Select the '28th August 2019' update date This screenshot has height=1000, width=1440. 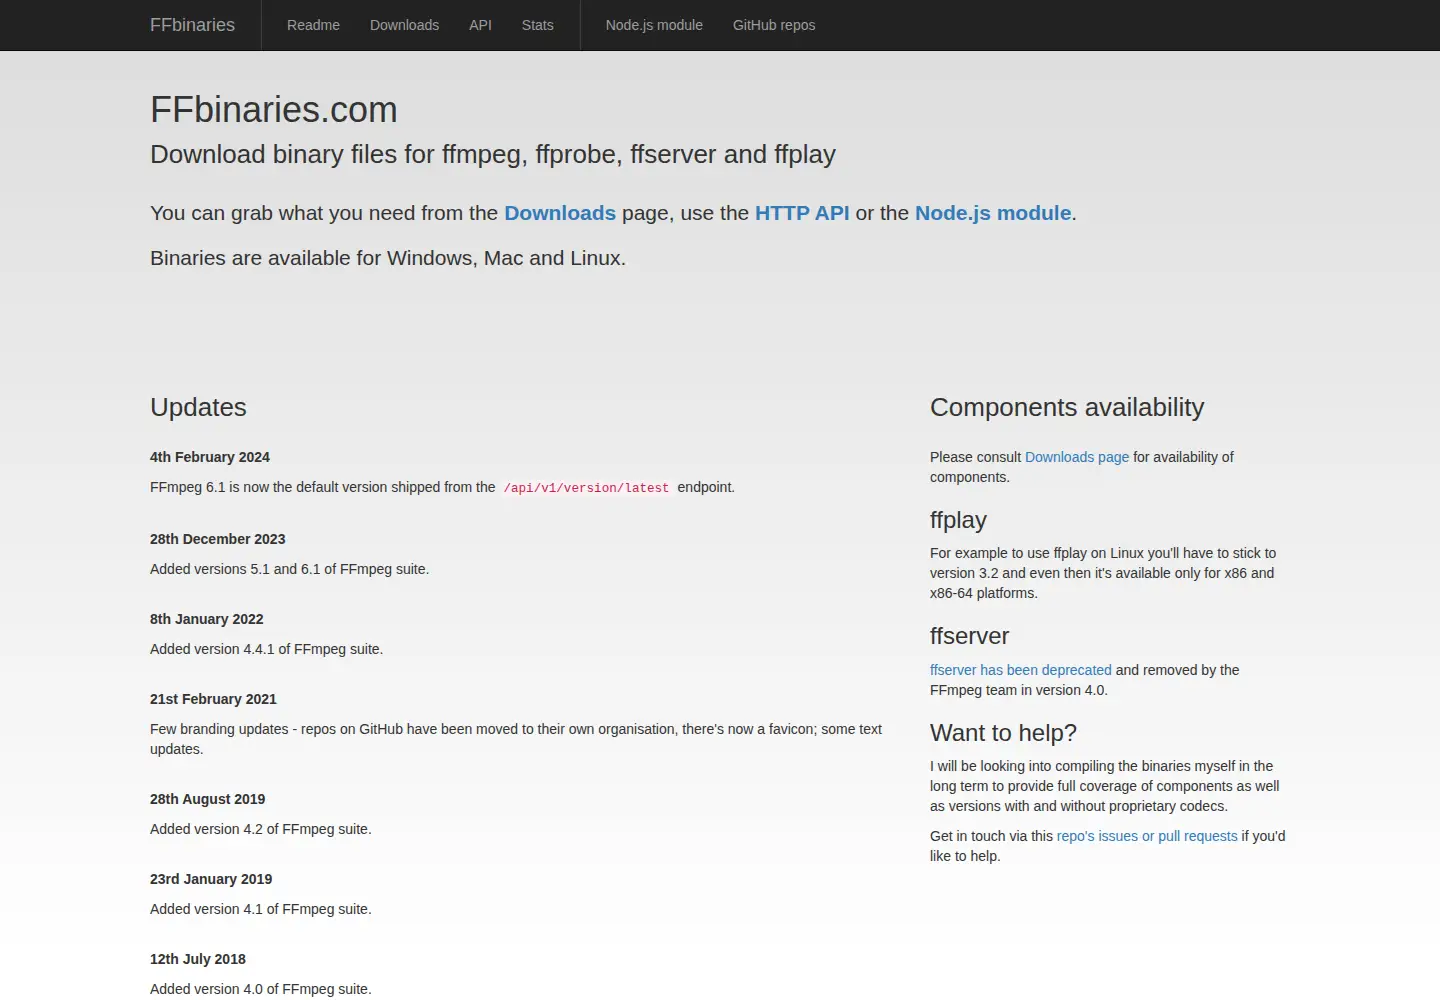point(208,799)
